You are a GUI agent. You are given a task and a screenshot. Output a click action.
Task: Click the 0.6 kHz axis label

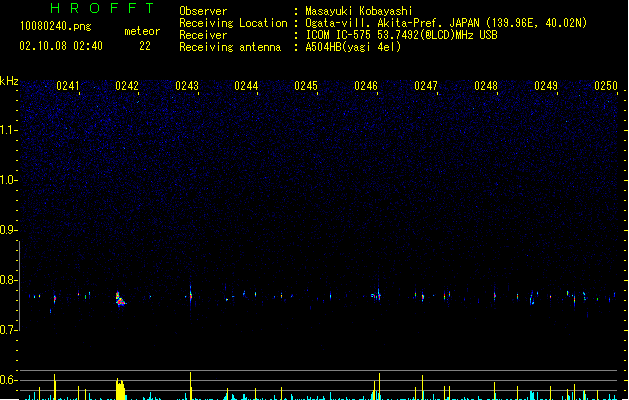click(x=8, y=380)
